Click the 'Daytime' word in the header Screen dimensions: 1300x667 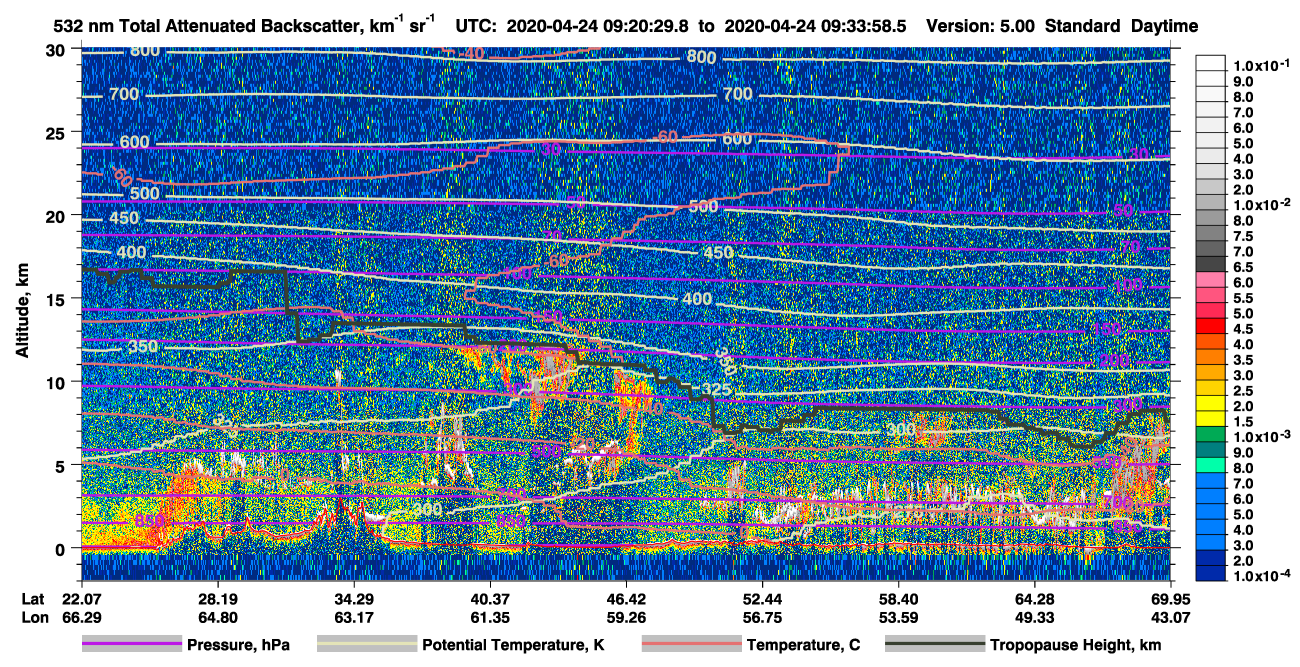(x=1165, y=27)
